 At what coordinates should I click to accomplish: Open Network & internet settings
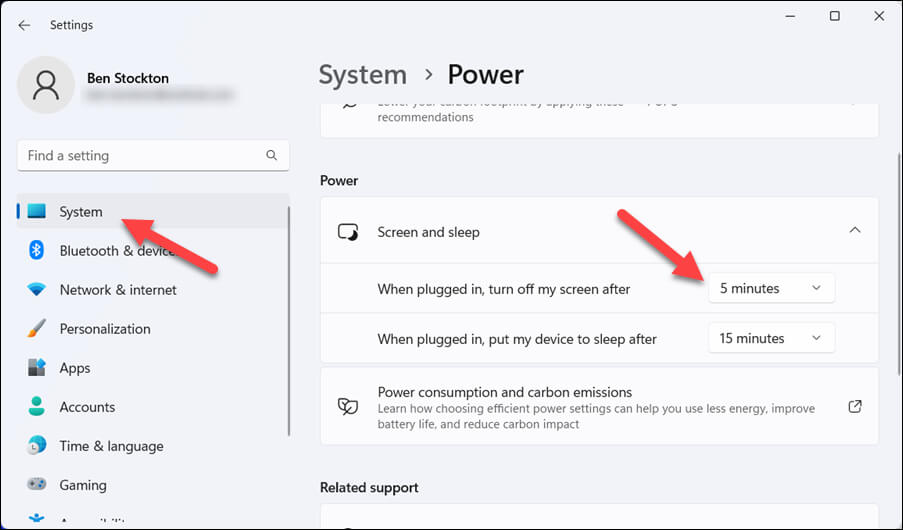118,290
